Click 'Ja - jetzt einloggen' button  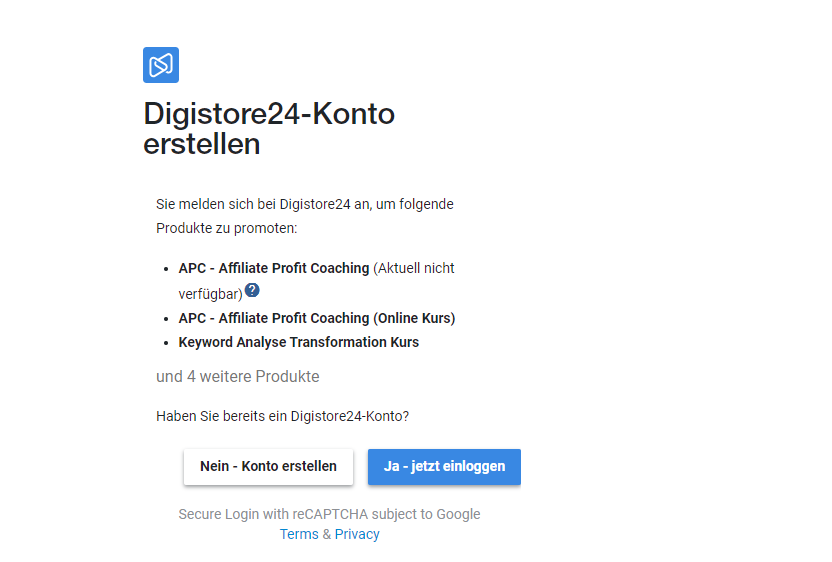[x=444, y=466]
